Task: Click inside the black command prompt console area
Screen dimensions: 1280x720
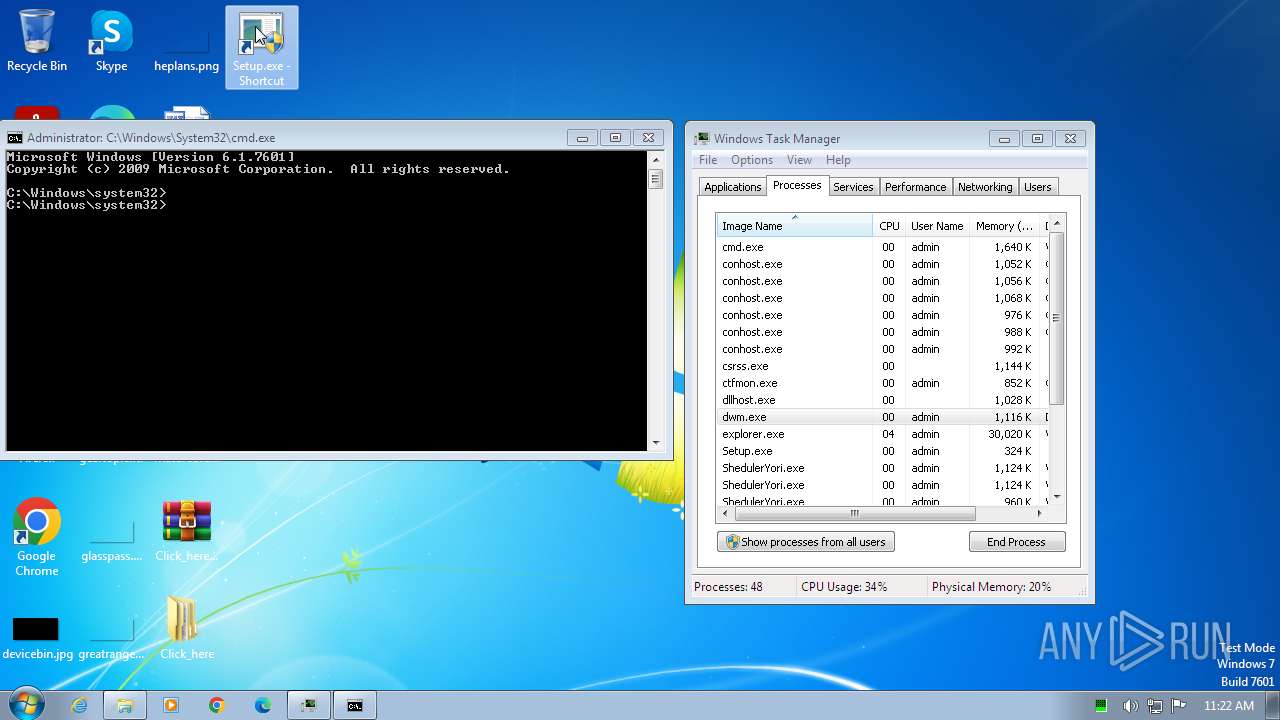Action: click(x=327, y=300)
